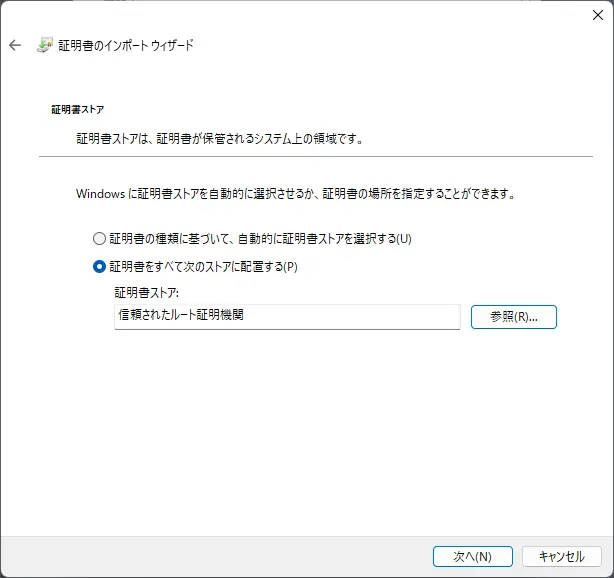614x578 pixels.
Task: Click the certificate import wizard icon
Action: (45, 46)
